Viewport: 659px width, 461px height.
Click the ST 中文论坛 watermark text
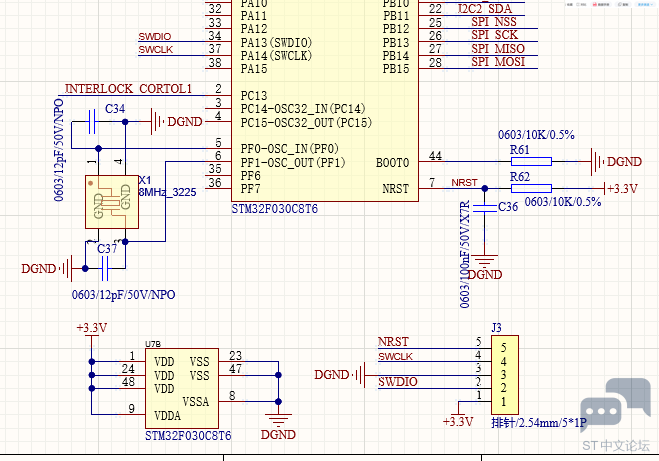click(615, 445)
